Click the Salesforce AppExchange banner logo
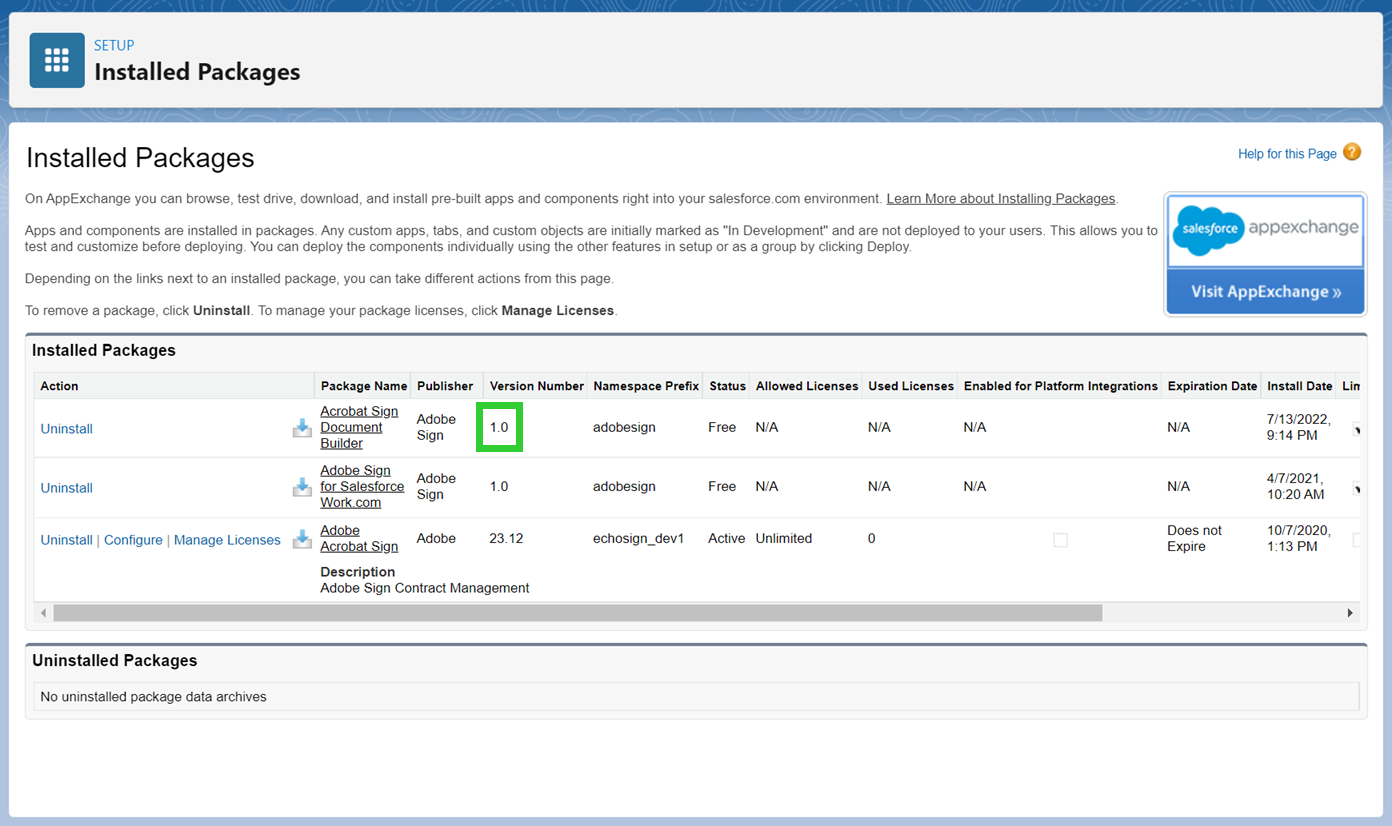This screenshot has width=1392, height=826. pyautogui.click(x=1264, y=230)
